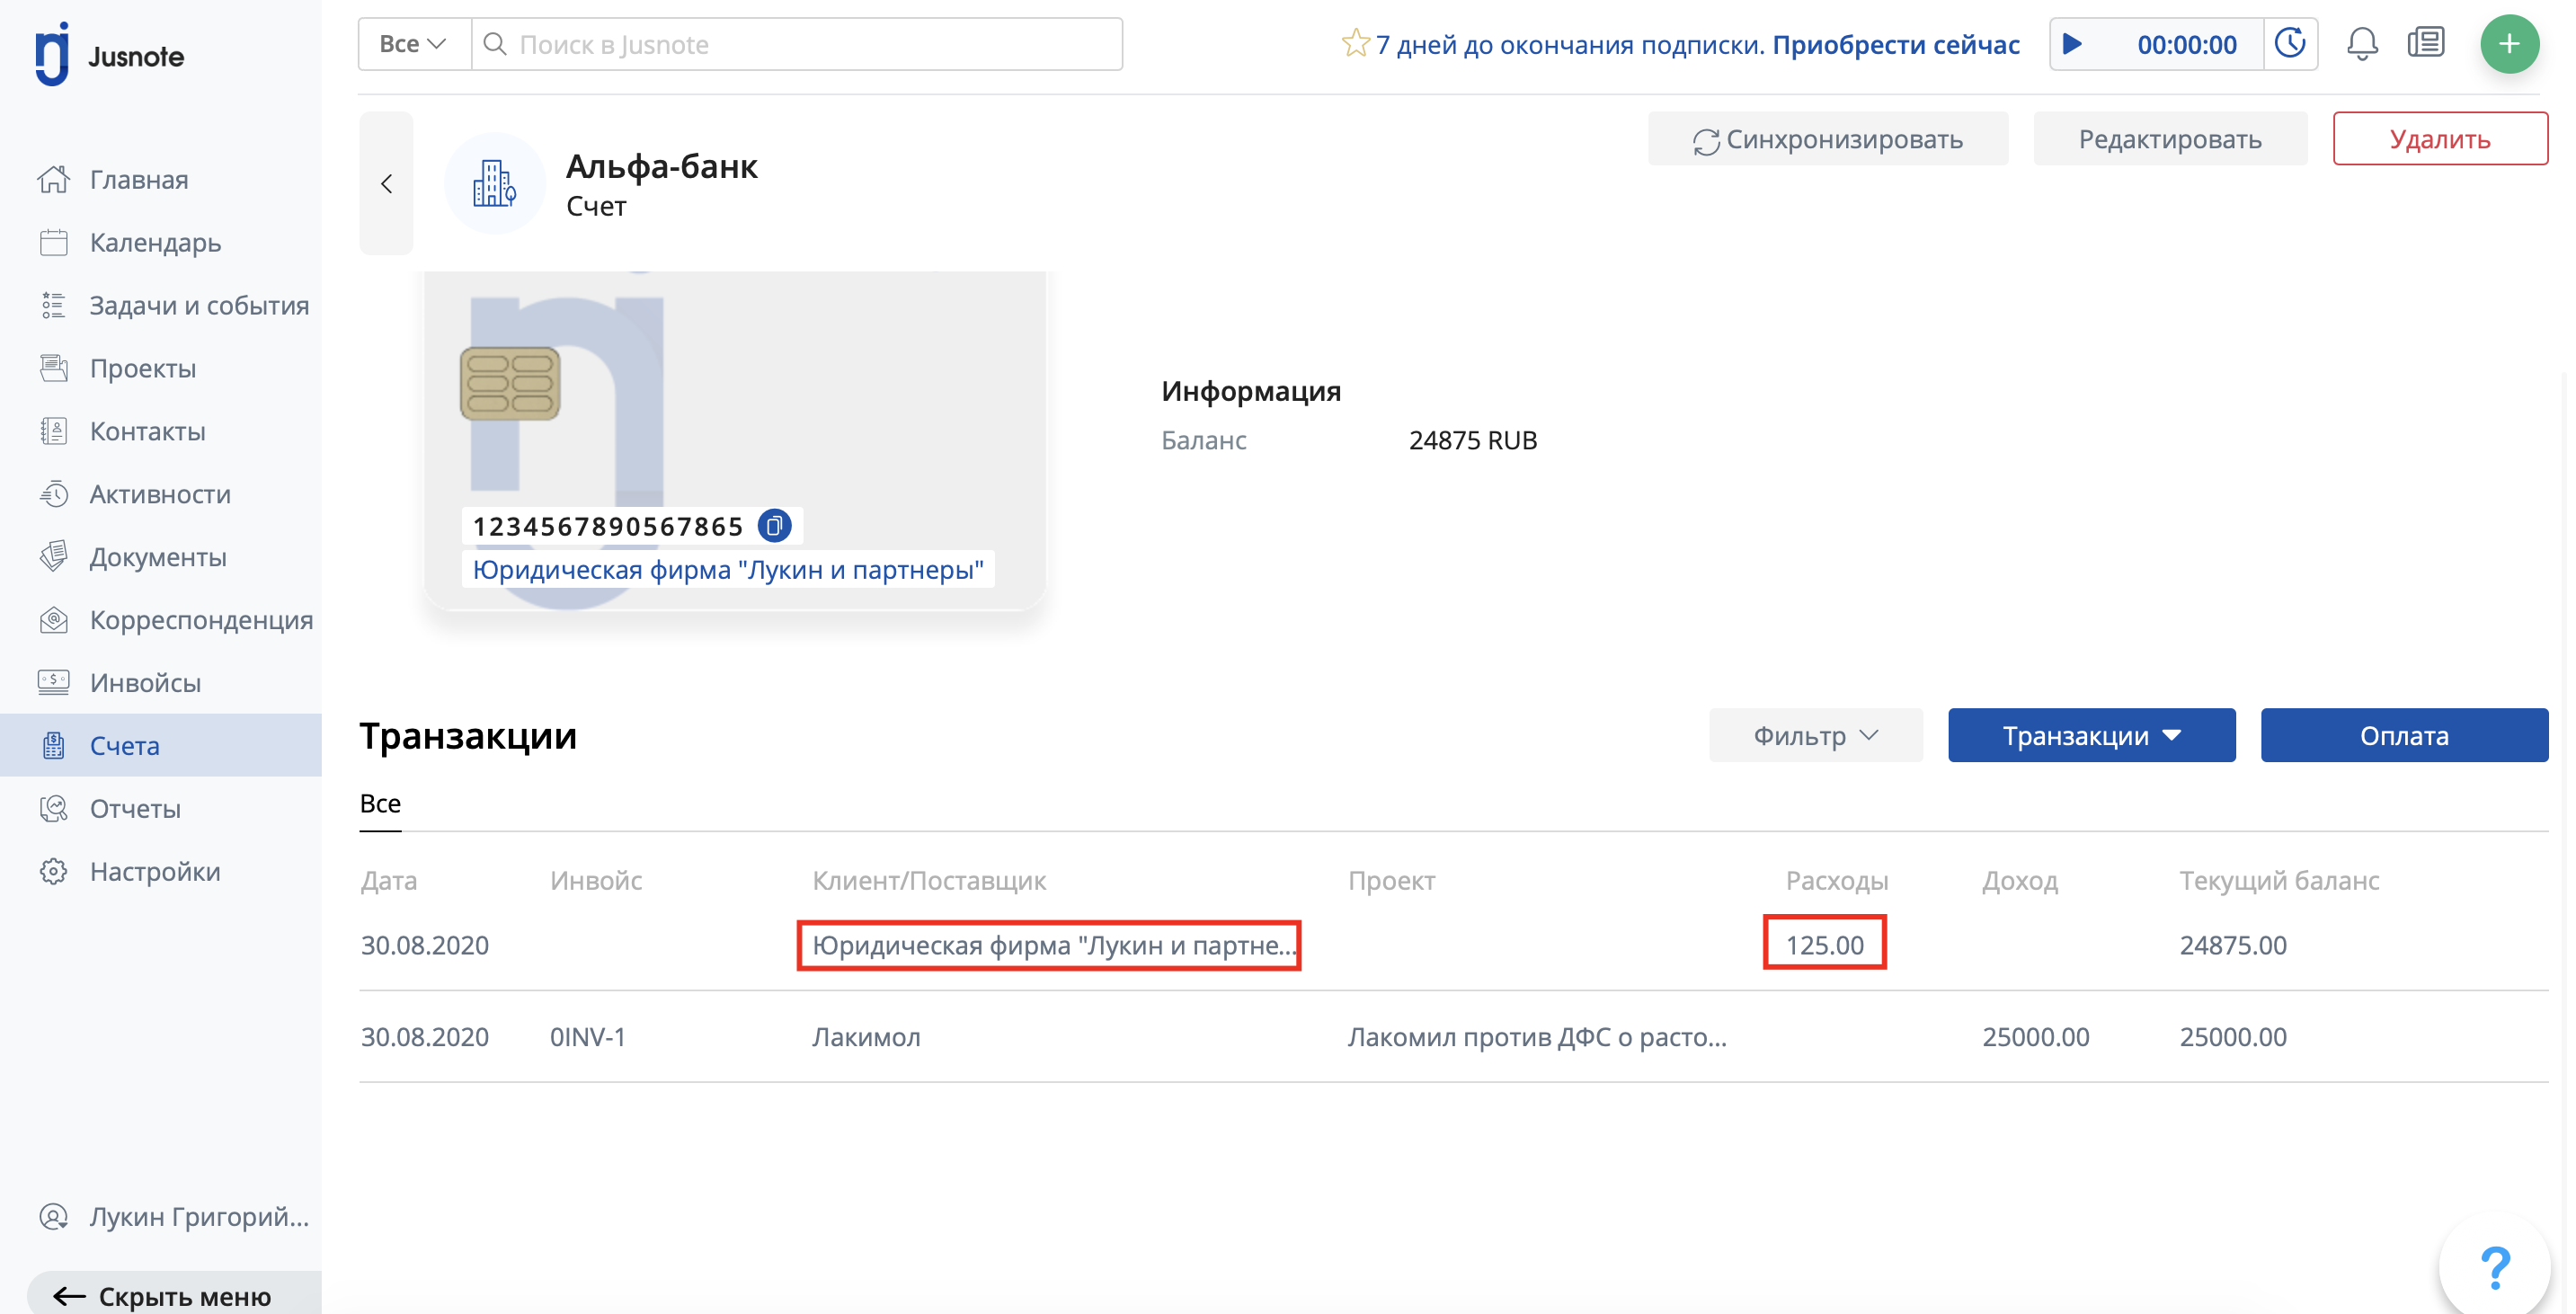Image resolution: width=2576 pixels, height=1314 pixels.
Task: Click client Лакимол in second row
Action: [866, 1036]
